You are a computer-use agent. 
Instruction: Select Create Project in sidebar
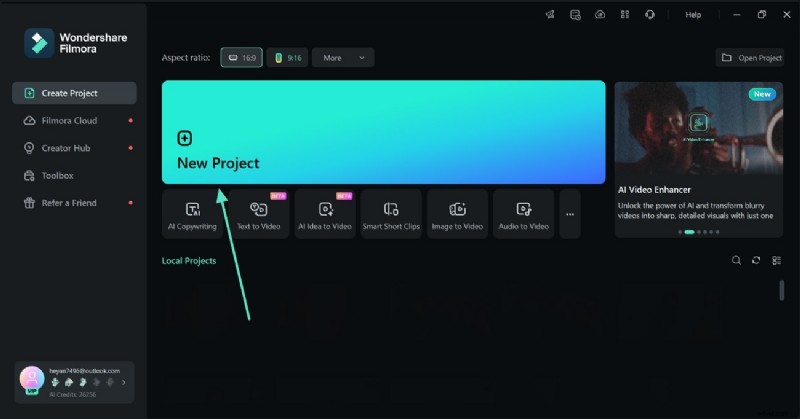(x=74, y=93)
